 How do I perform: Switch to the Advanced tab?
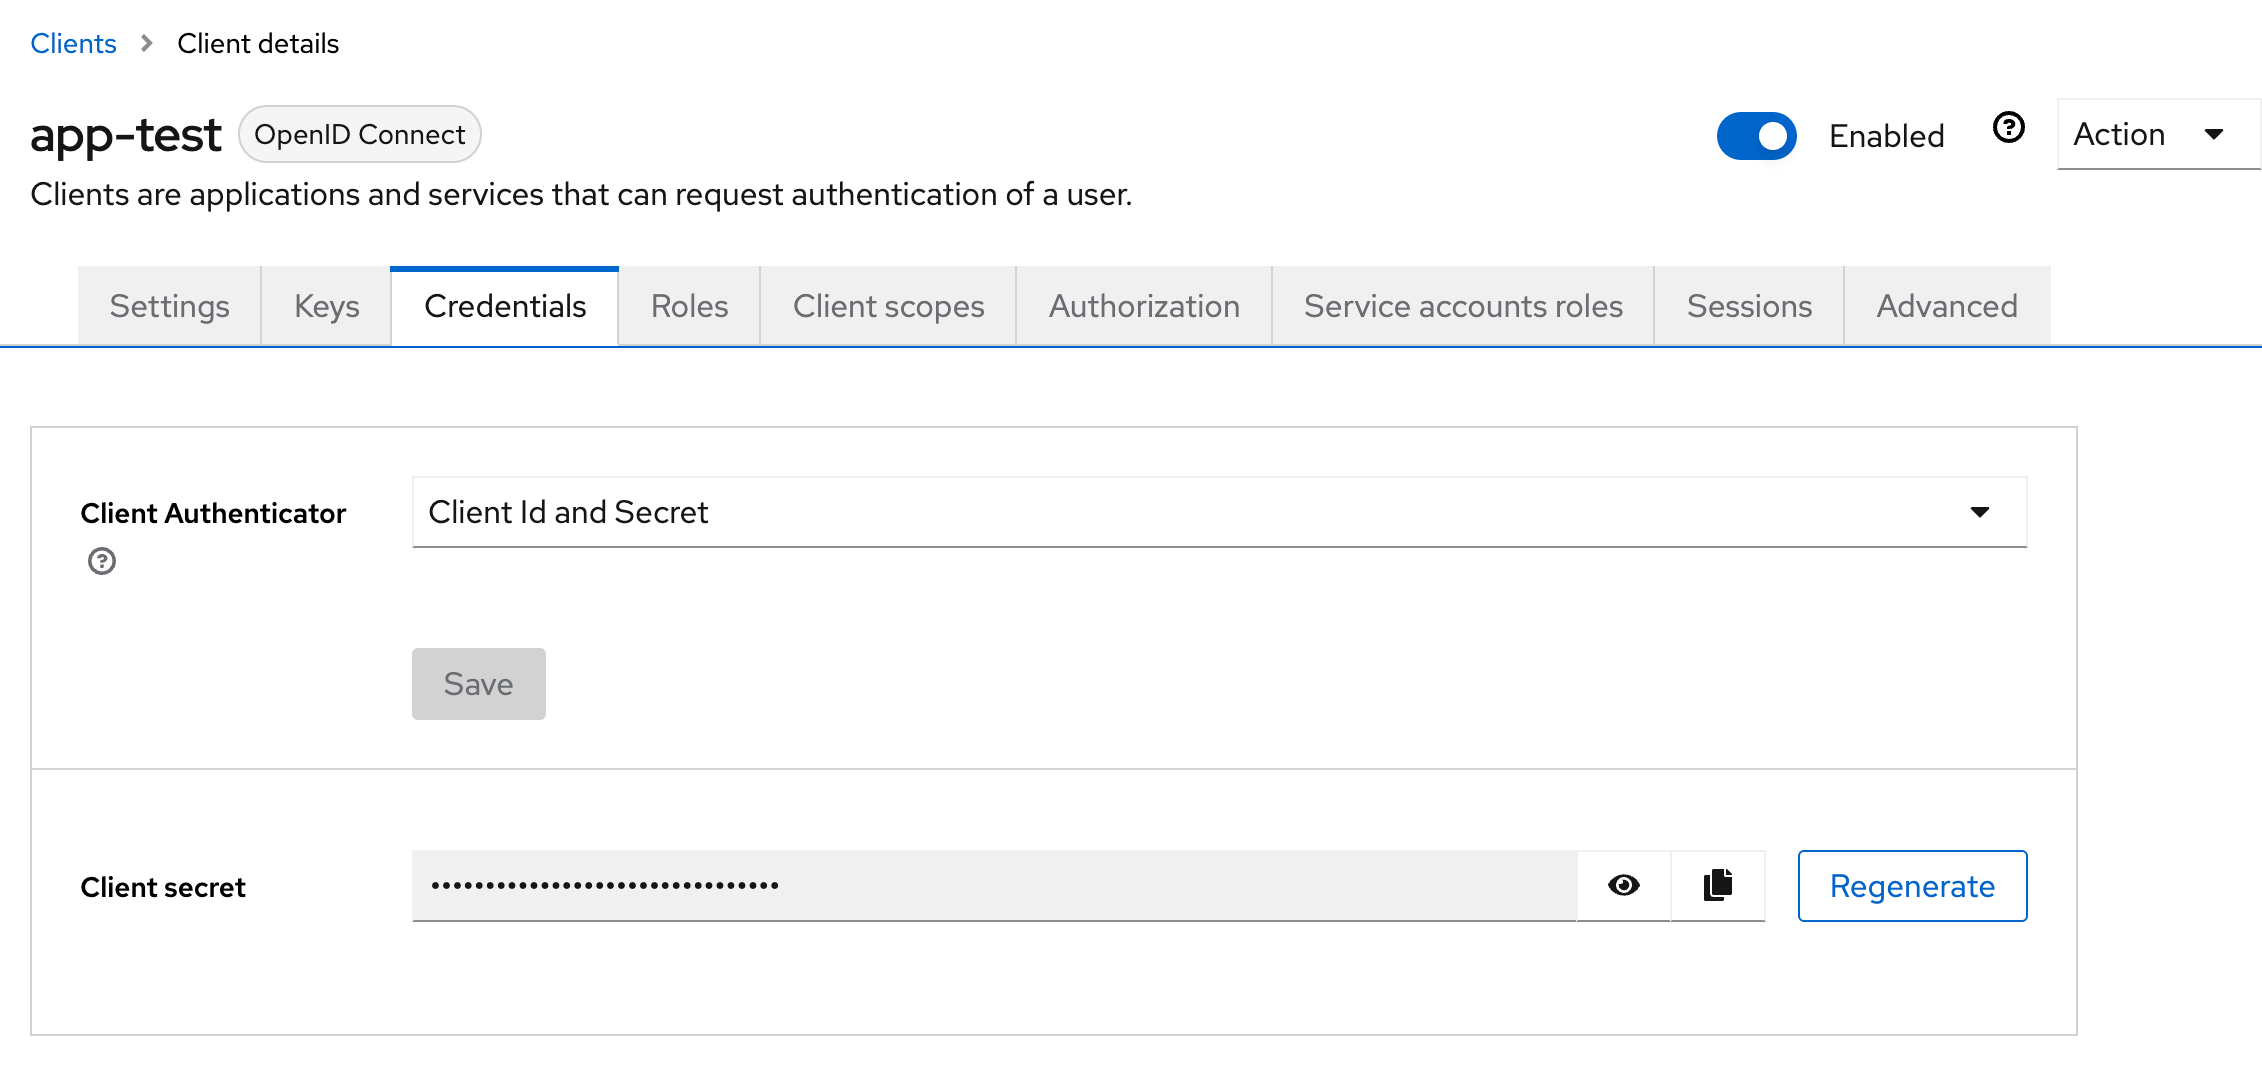click(1946, 306)
